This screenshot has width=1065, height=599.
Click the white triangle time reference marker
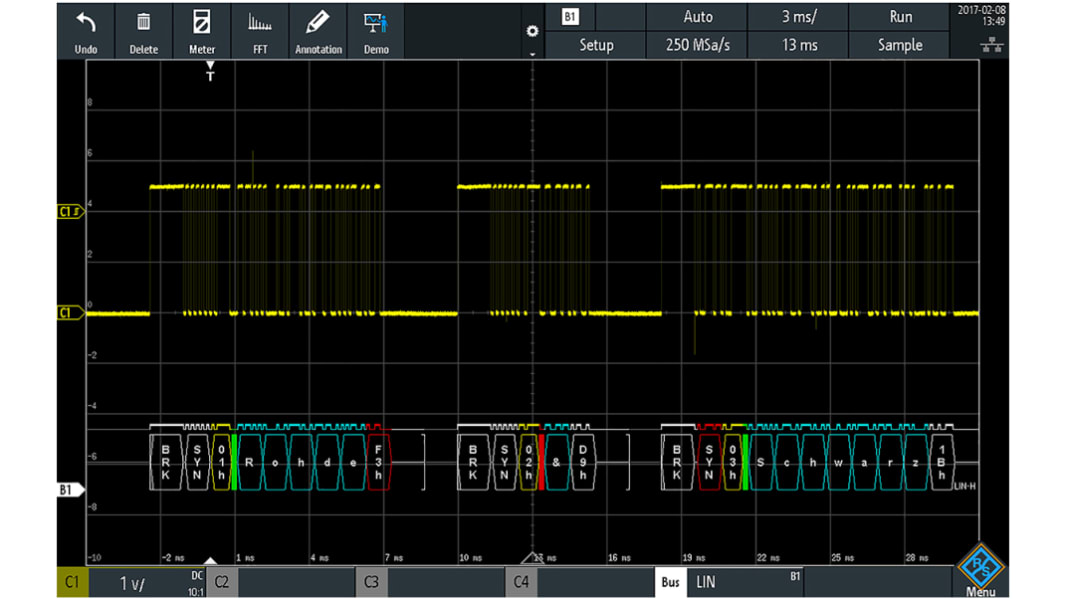click(x=211, y=561)
